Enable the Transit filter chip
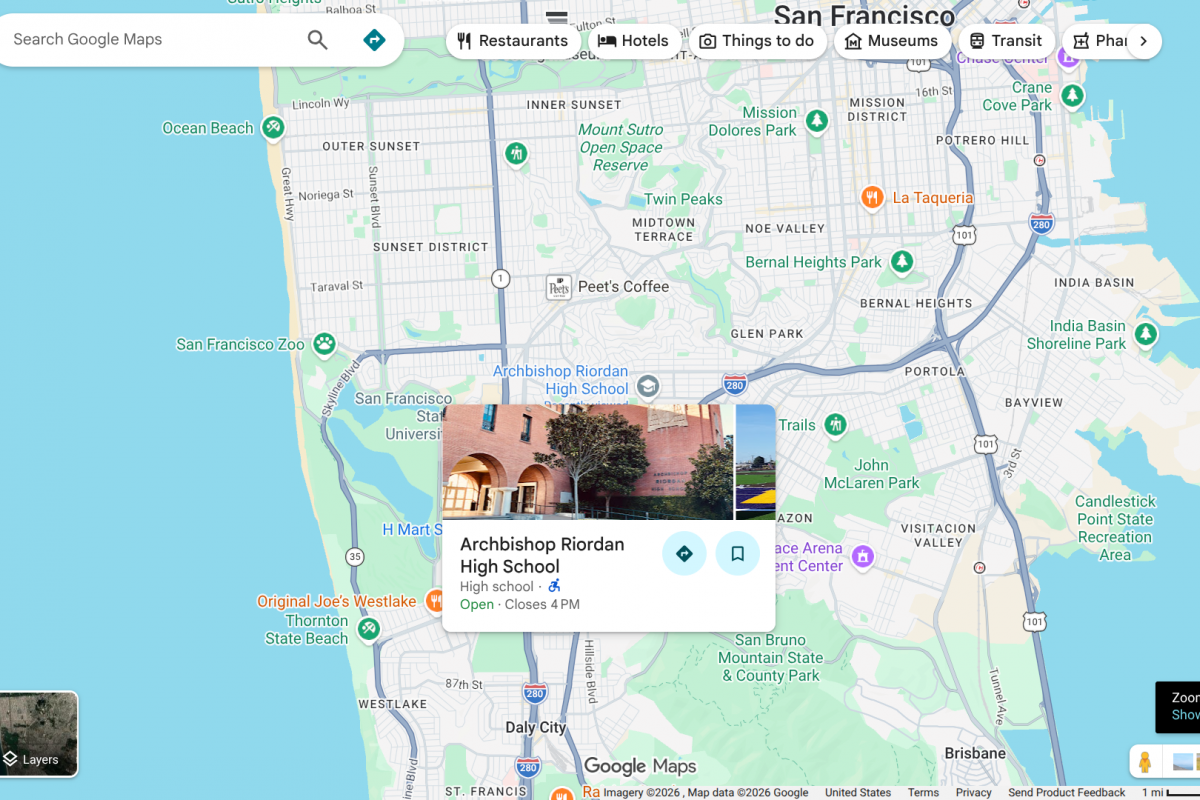 [1006, 40]
